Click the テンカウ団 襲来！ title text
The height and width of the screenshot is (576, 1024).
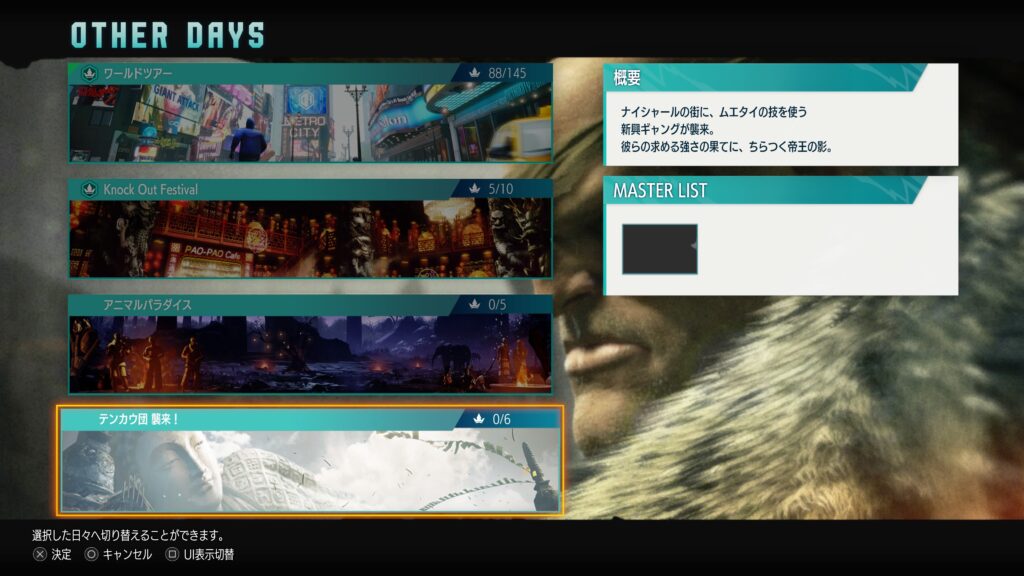click(x=138, y=419)
